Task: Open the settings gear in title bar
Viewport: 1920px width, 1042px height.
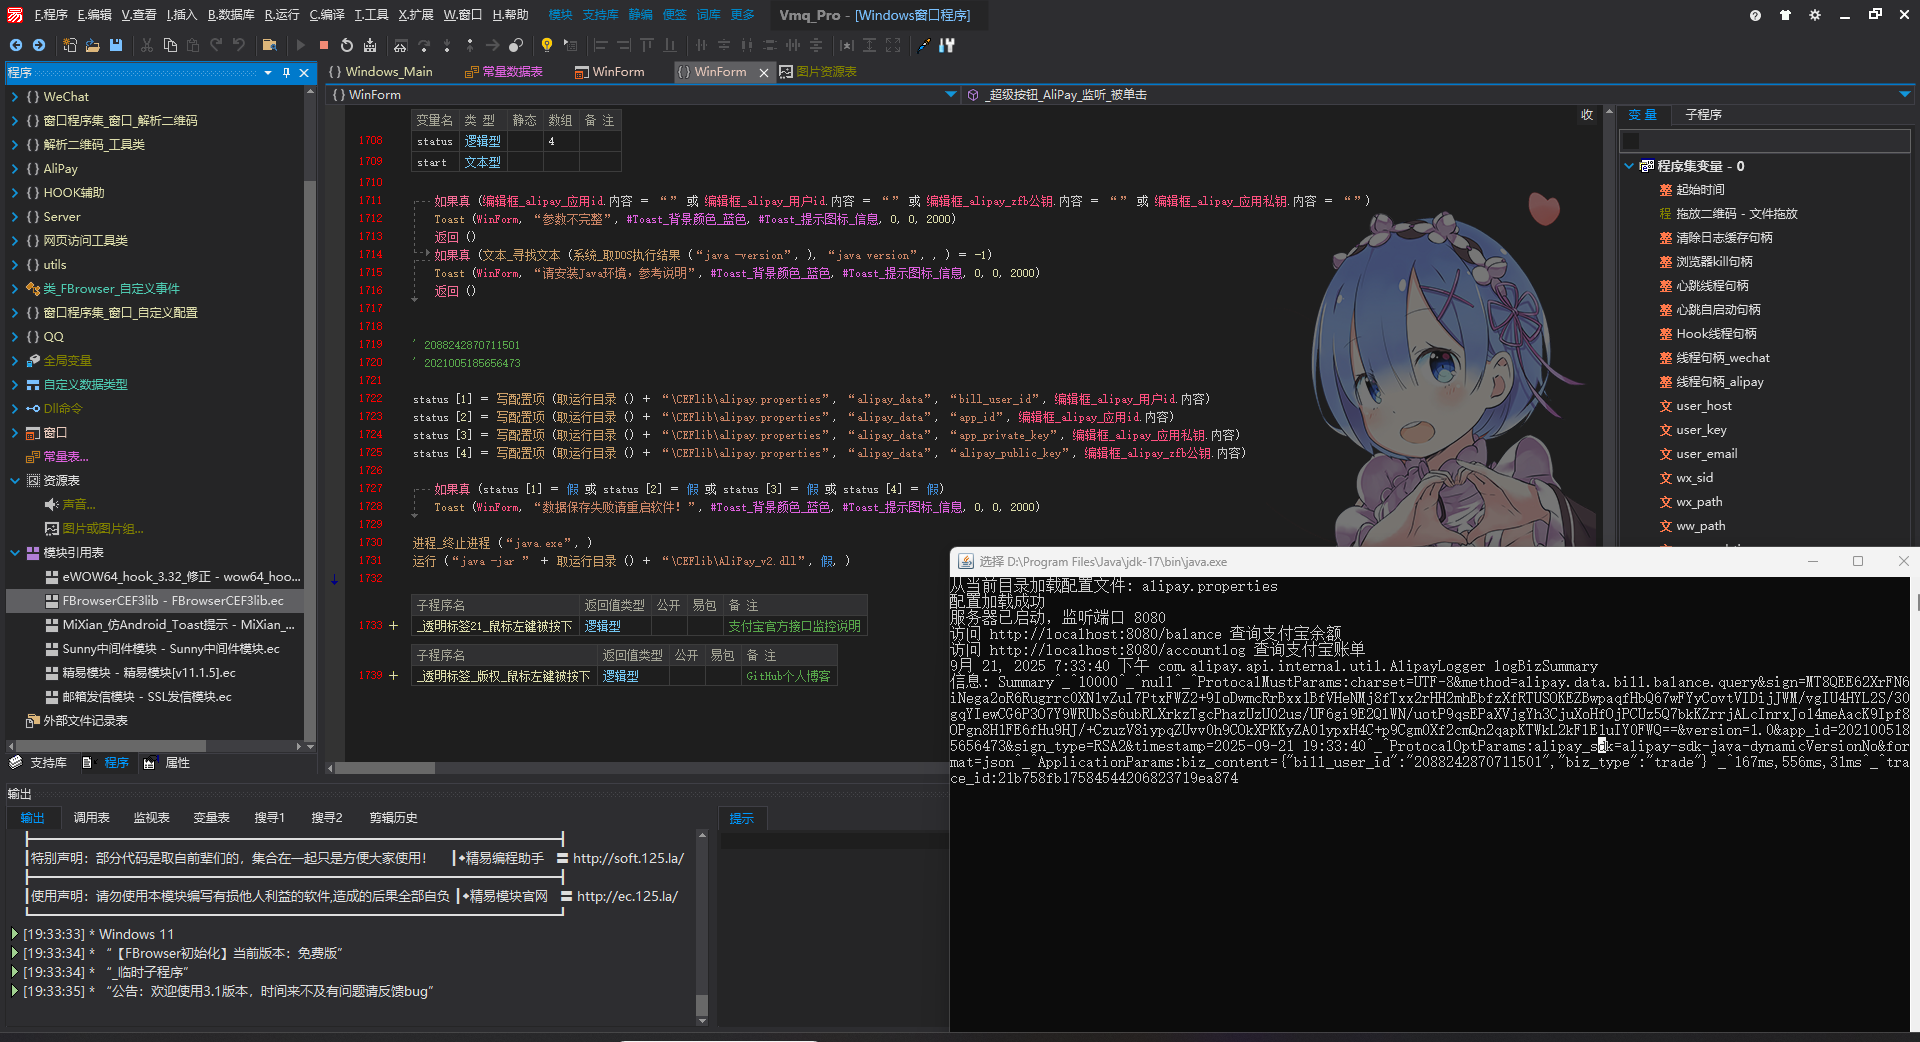Action: (x=1815, y=15)
